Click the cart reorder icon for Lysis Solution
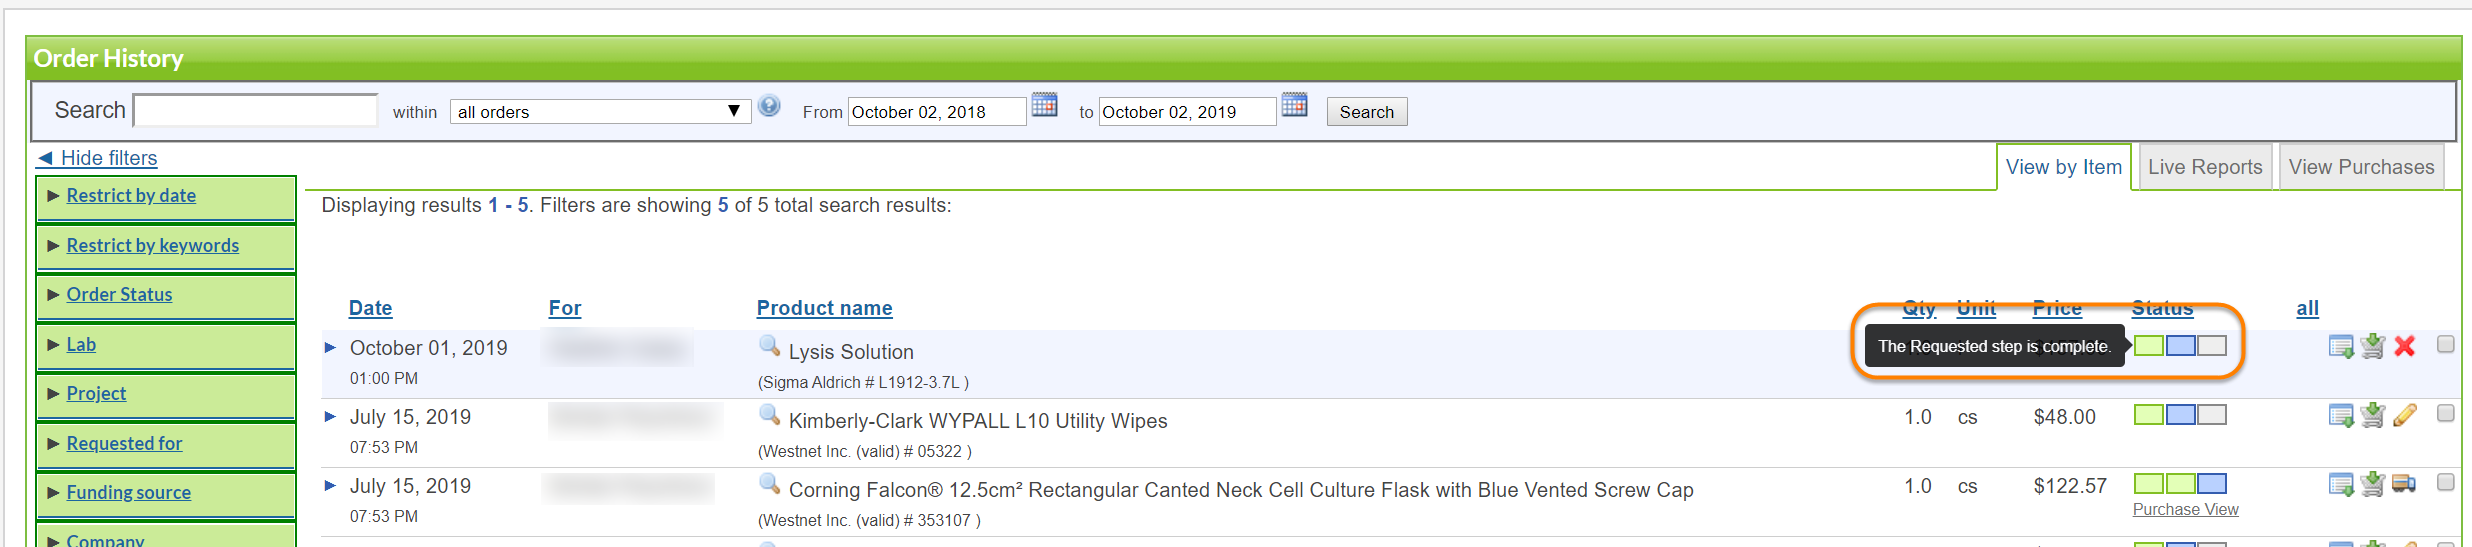Screen dimensions: 2472x547 (2372, 346)
